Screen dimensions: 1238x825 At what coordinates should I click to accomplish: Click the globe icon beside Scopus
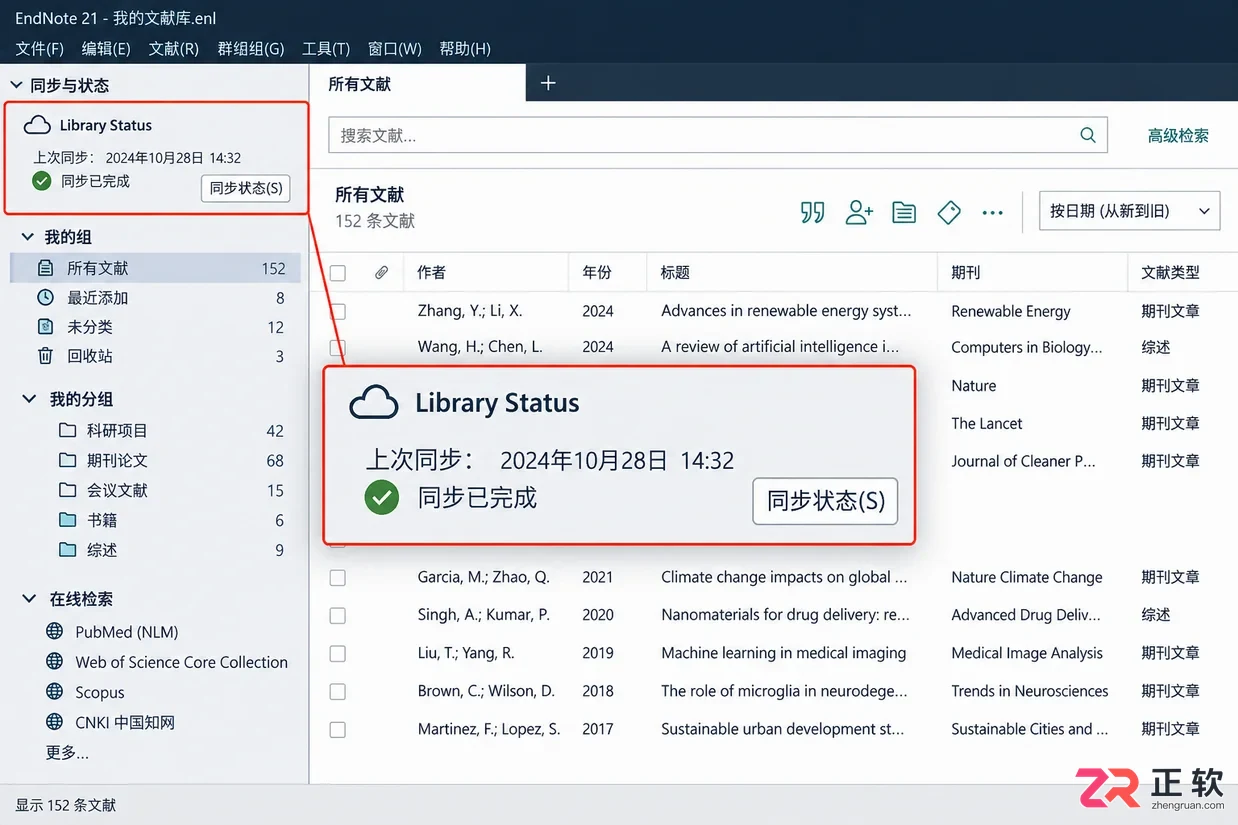tap(55, 691)
